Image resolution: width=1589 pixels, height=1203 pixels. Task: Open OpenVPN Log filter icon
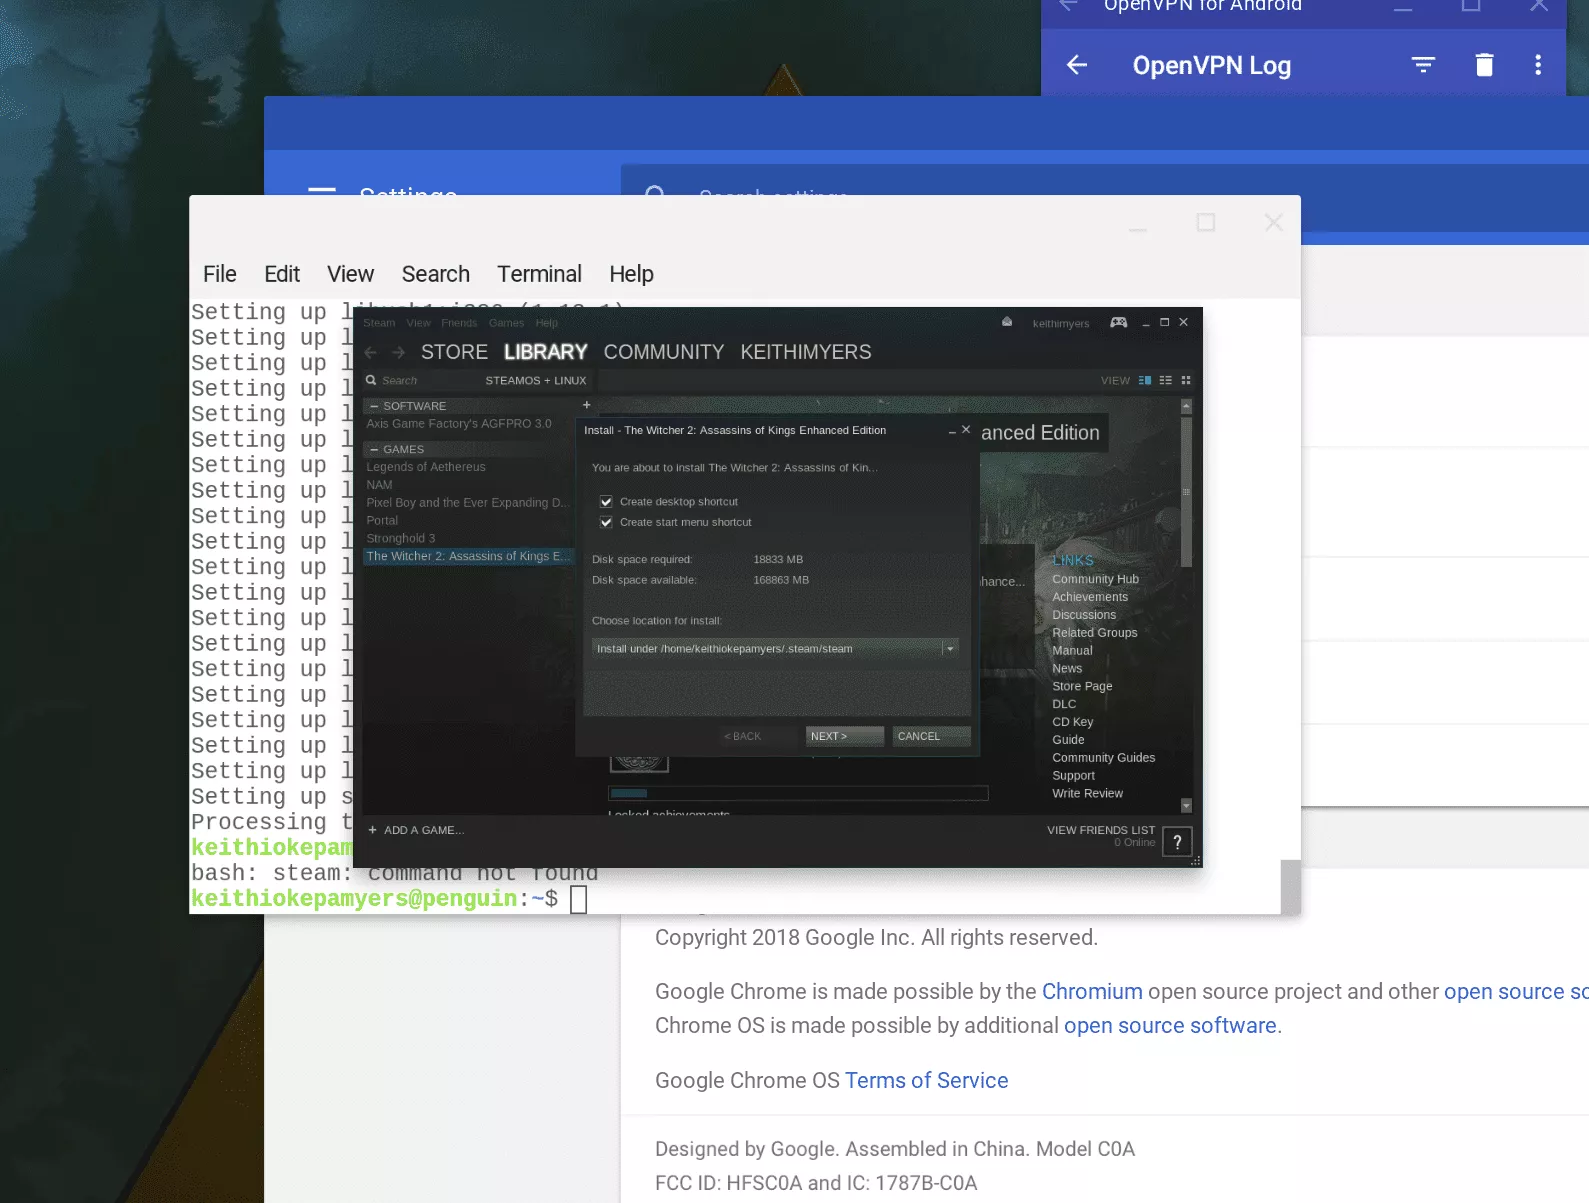(x=1423, y=66)
